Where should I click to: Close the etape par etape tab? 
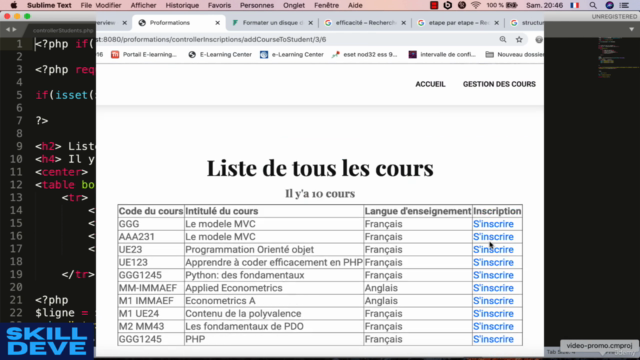pyautogui.click(x=497, y=23)
